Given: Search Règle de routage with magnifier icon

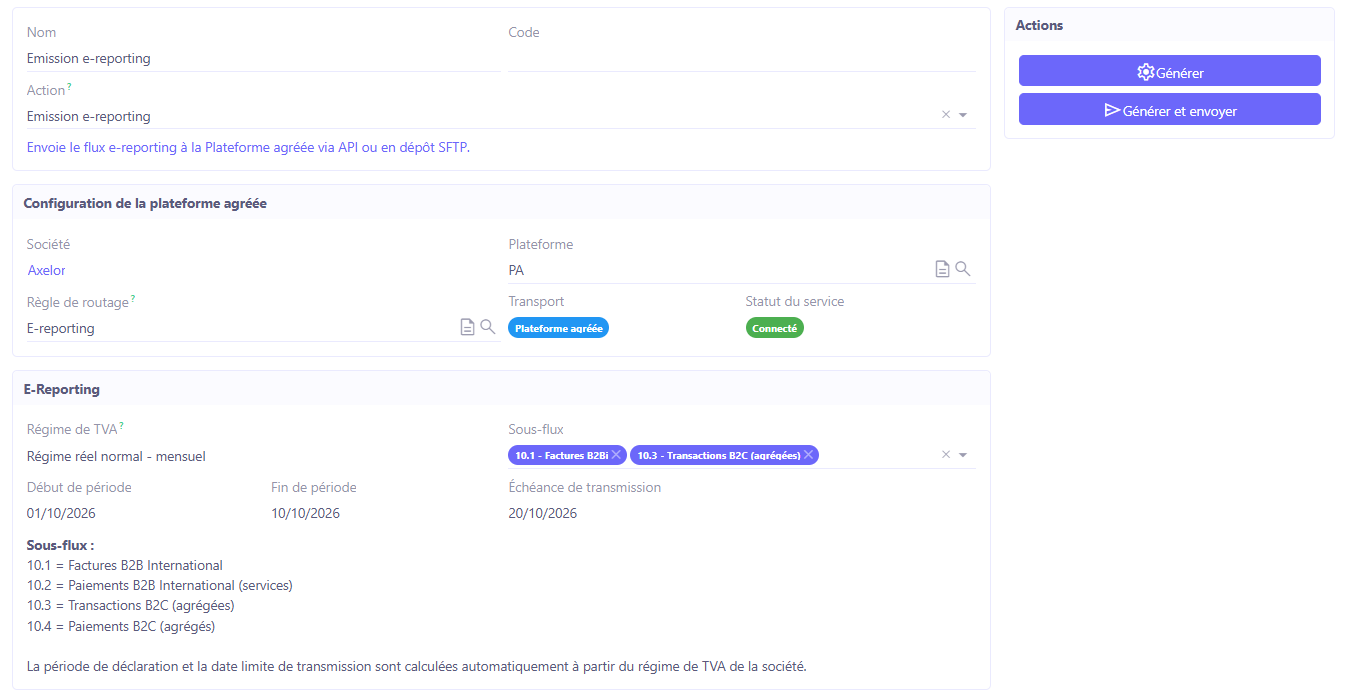Looking at the screenshot, I should 488,327.
